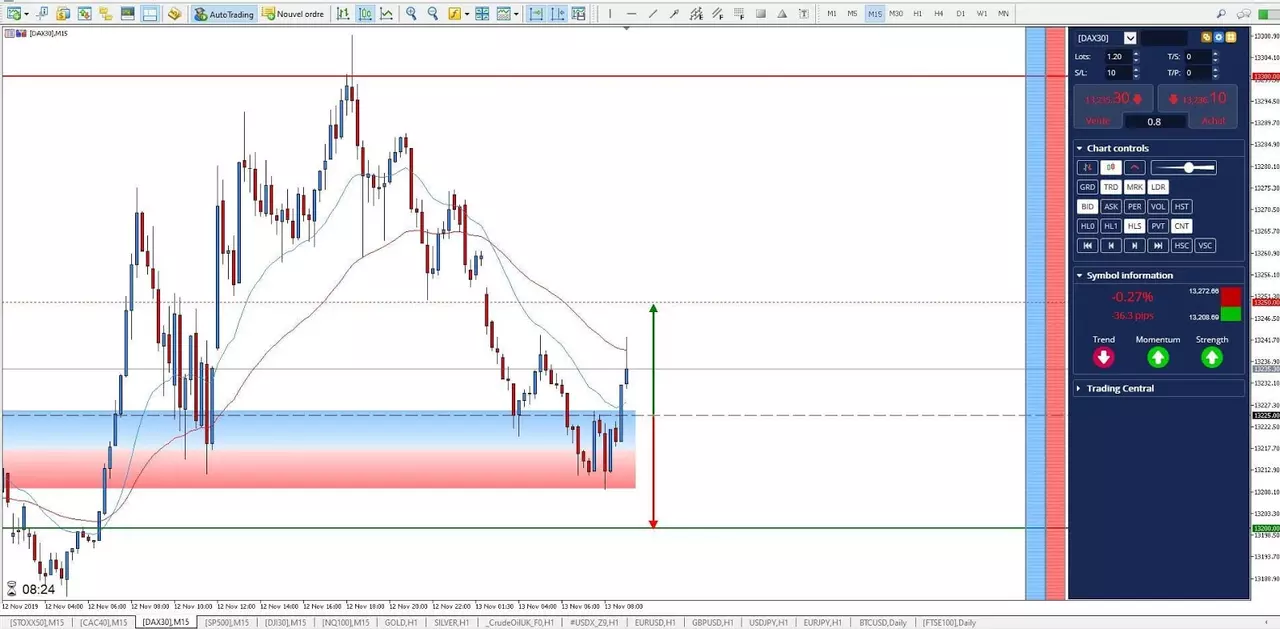Adjust the Chart controls zoom slider
The width and height of the screenshot is (1280, 629).
coord(1184,168)
